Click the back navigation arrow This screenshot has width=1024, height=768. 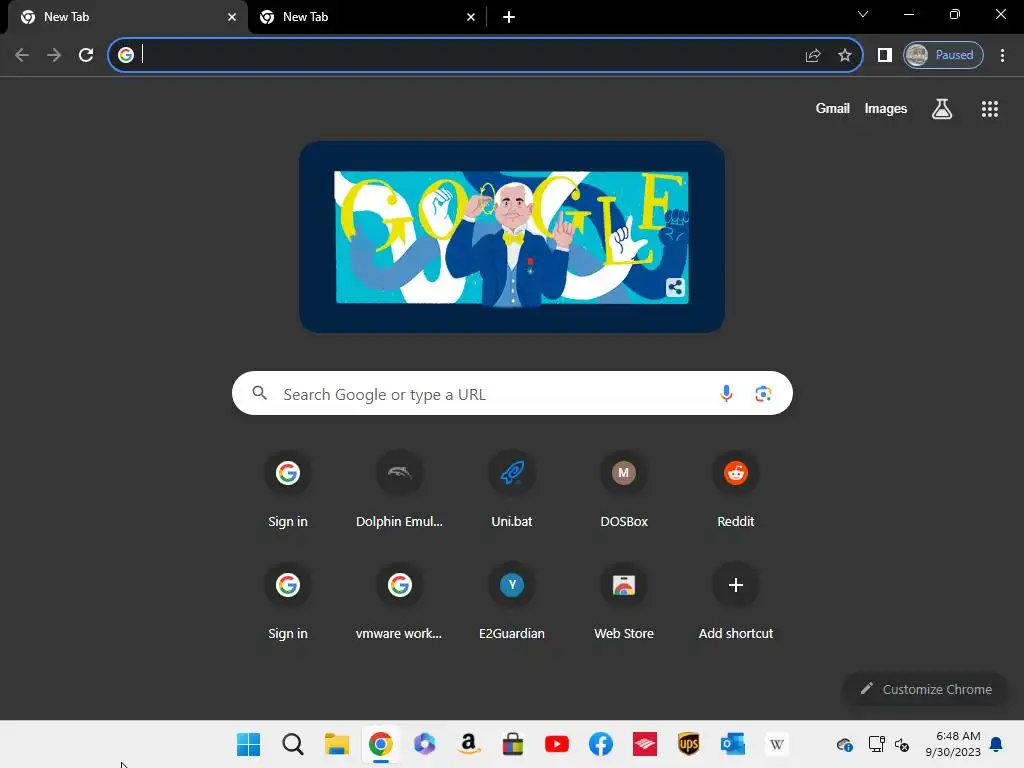pos(22,55)
